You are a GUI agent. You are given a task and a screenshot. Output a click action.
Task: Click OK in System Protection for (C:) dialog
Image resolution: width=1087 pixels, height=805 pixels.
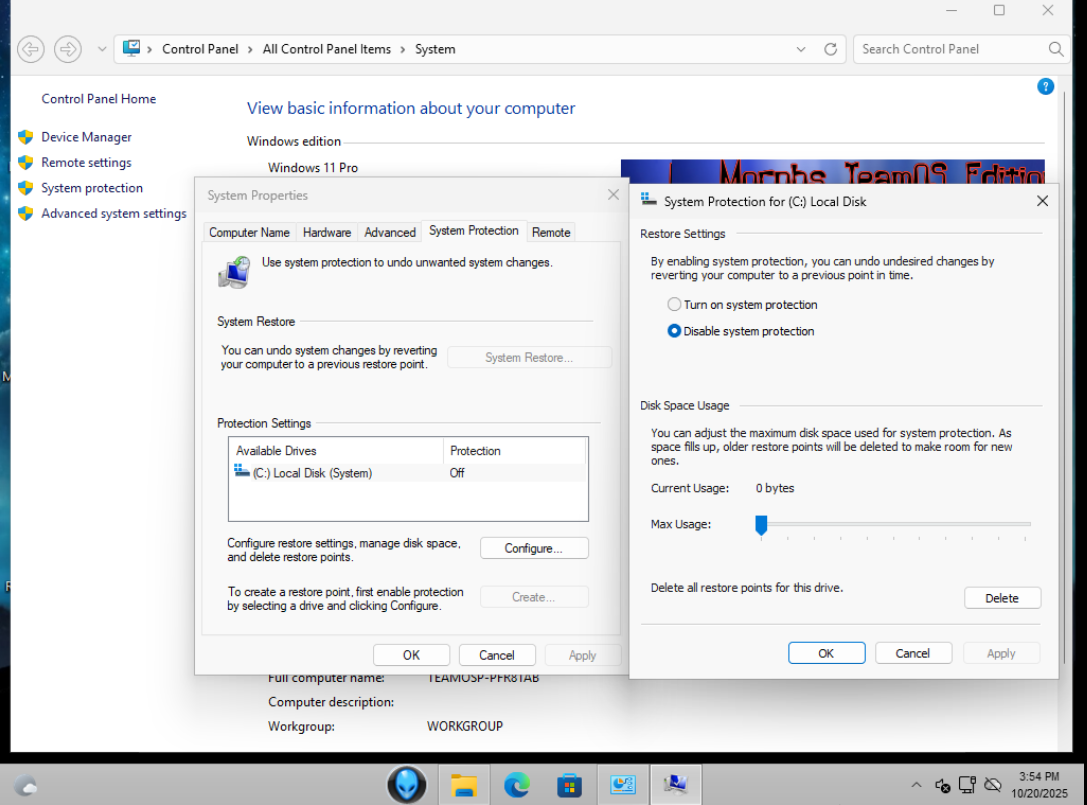click(826, 653)
